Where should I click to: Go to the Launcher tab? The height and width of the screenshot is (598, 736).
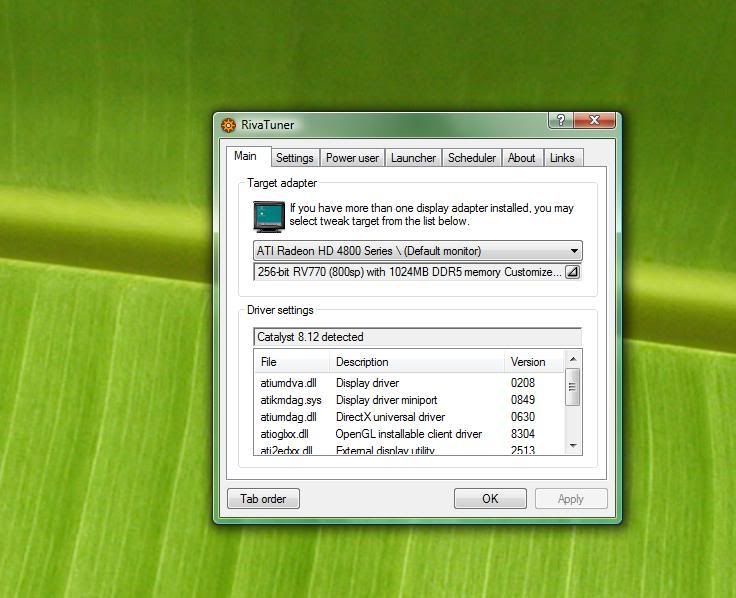[x=413, y=158]
